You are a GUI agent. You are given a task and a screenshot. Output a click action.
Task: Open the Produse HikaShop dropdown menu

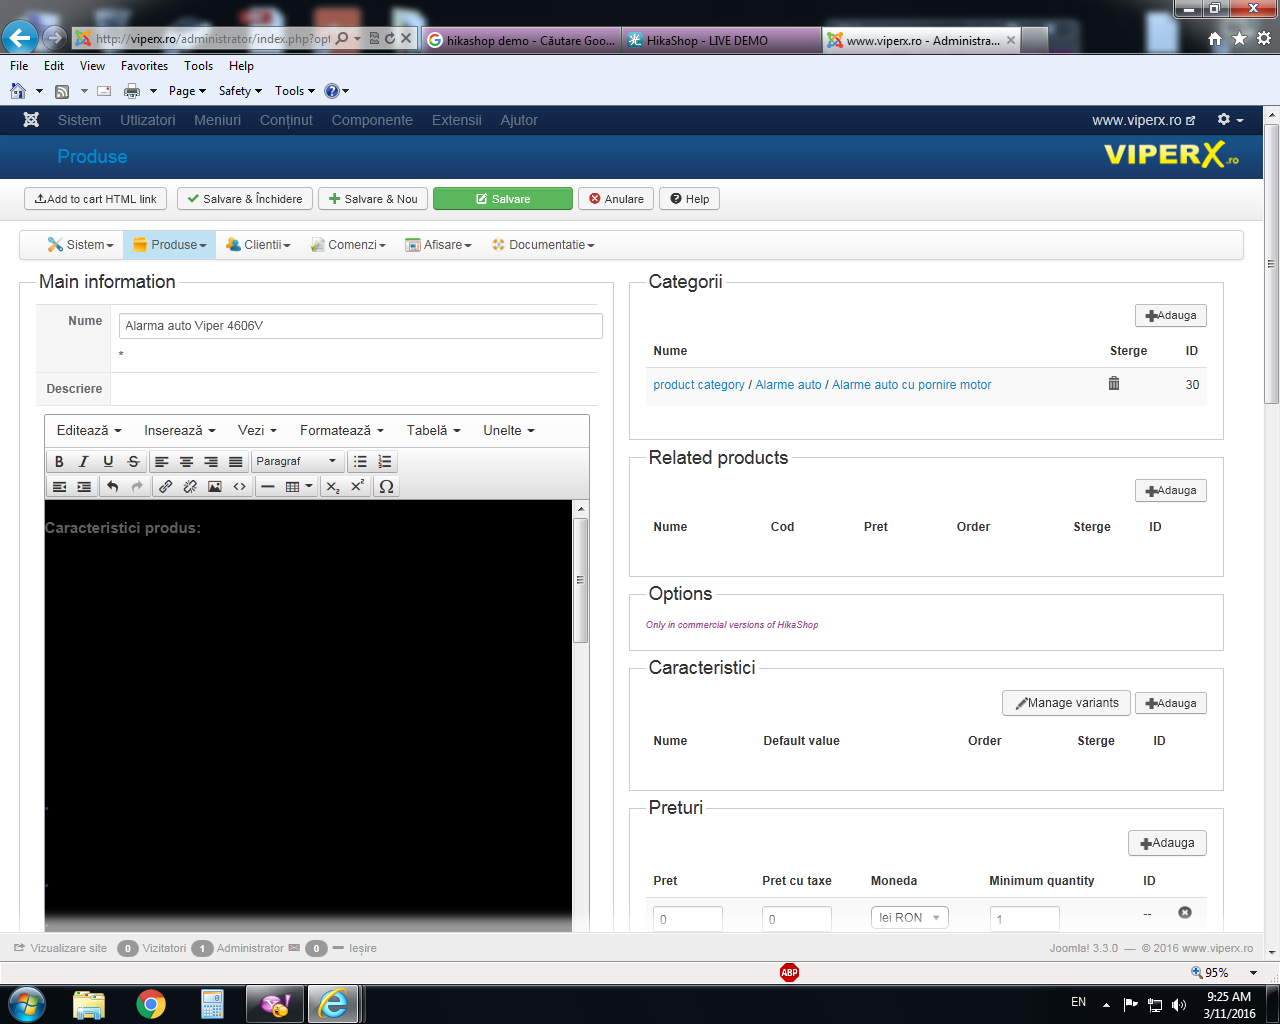click(170, 245)
